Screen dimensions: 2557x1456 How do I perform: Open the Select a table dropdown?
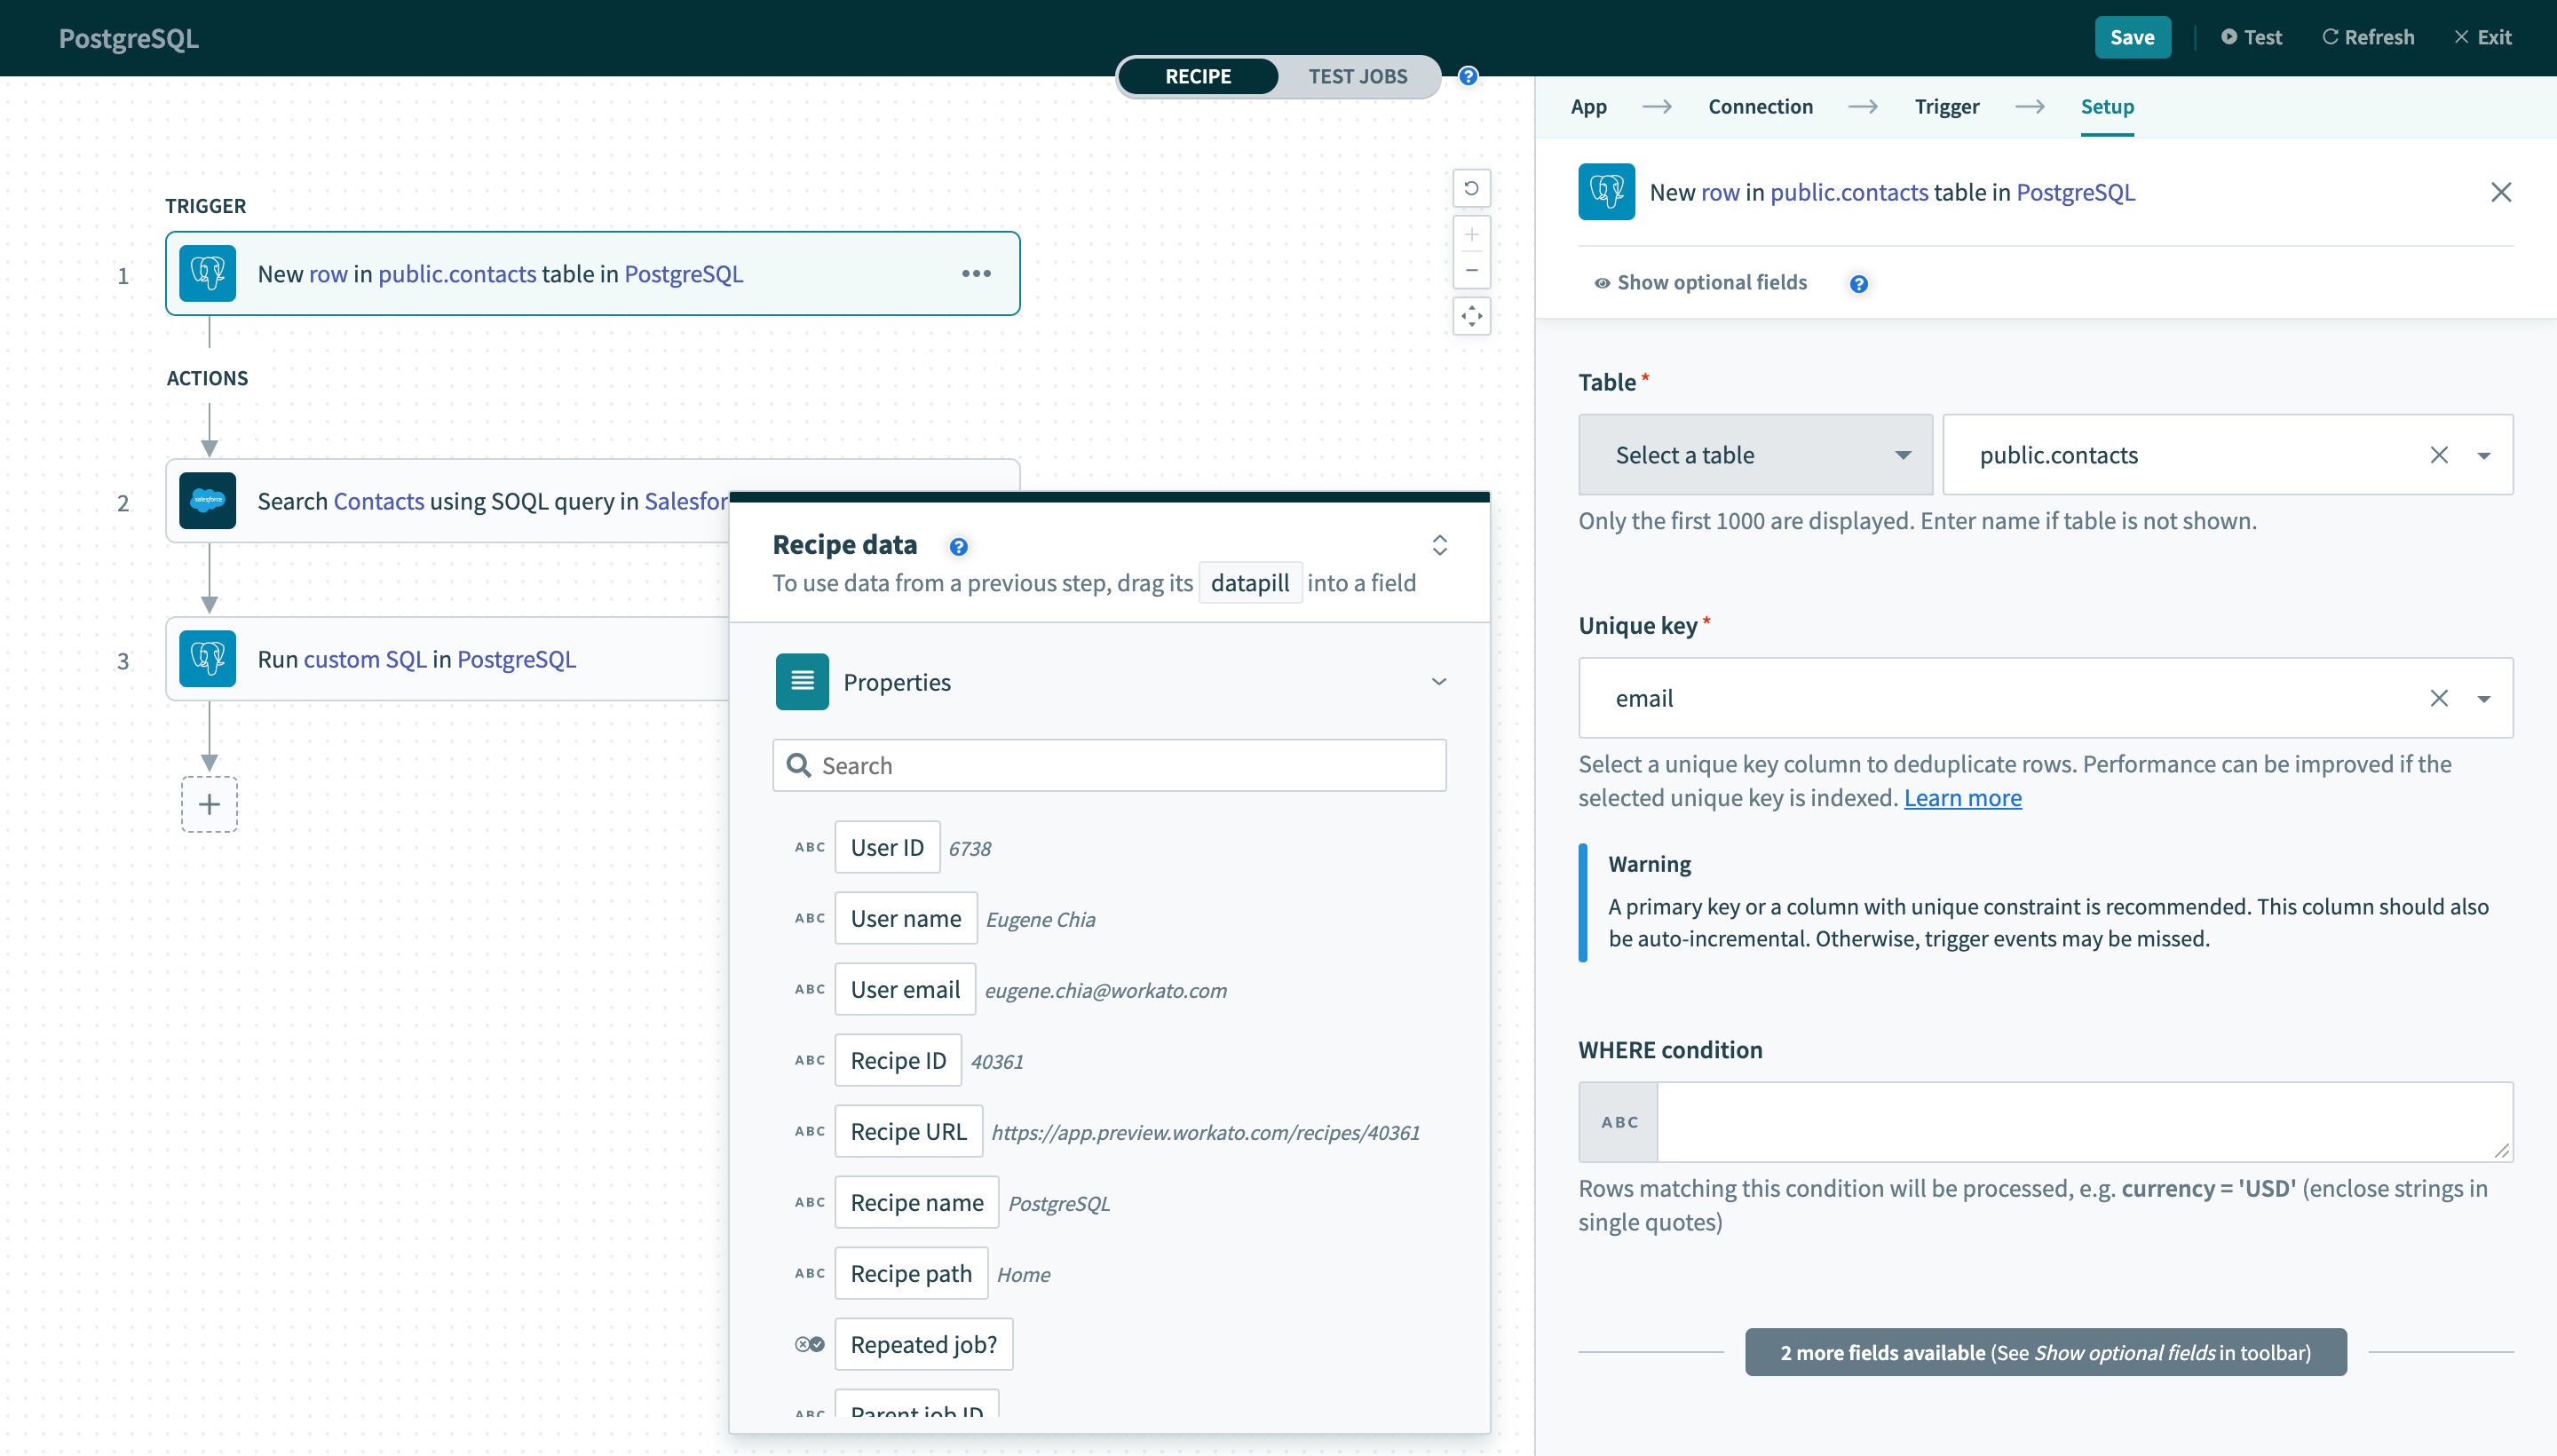[x=1755, y=455]
